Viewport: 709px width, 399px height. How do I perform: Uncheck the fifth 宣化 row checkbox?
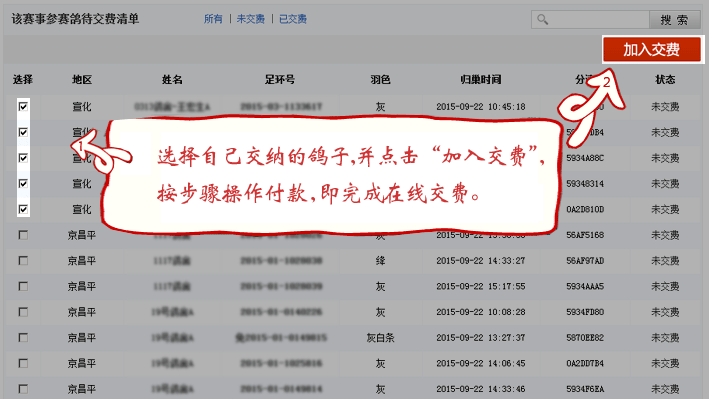tap(23, 209)
